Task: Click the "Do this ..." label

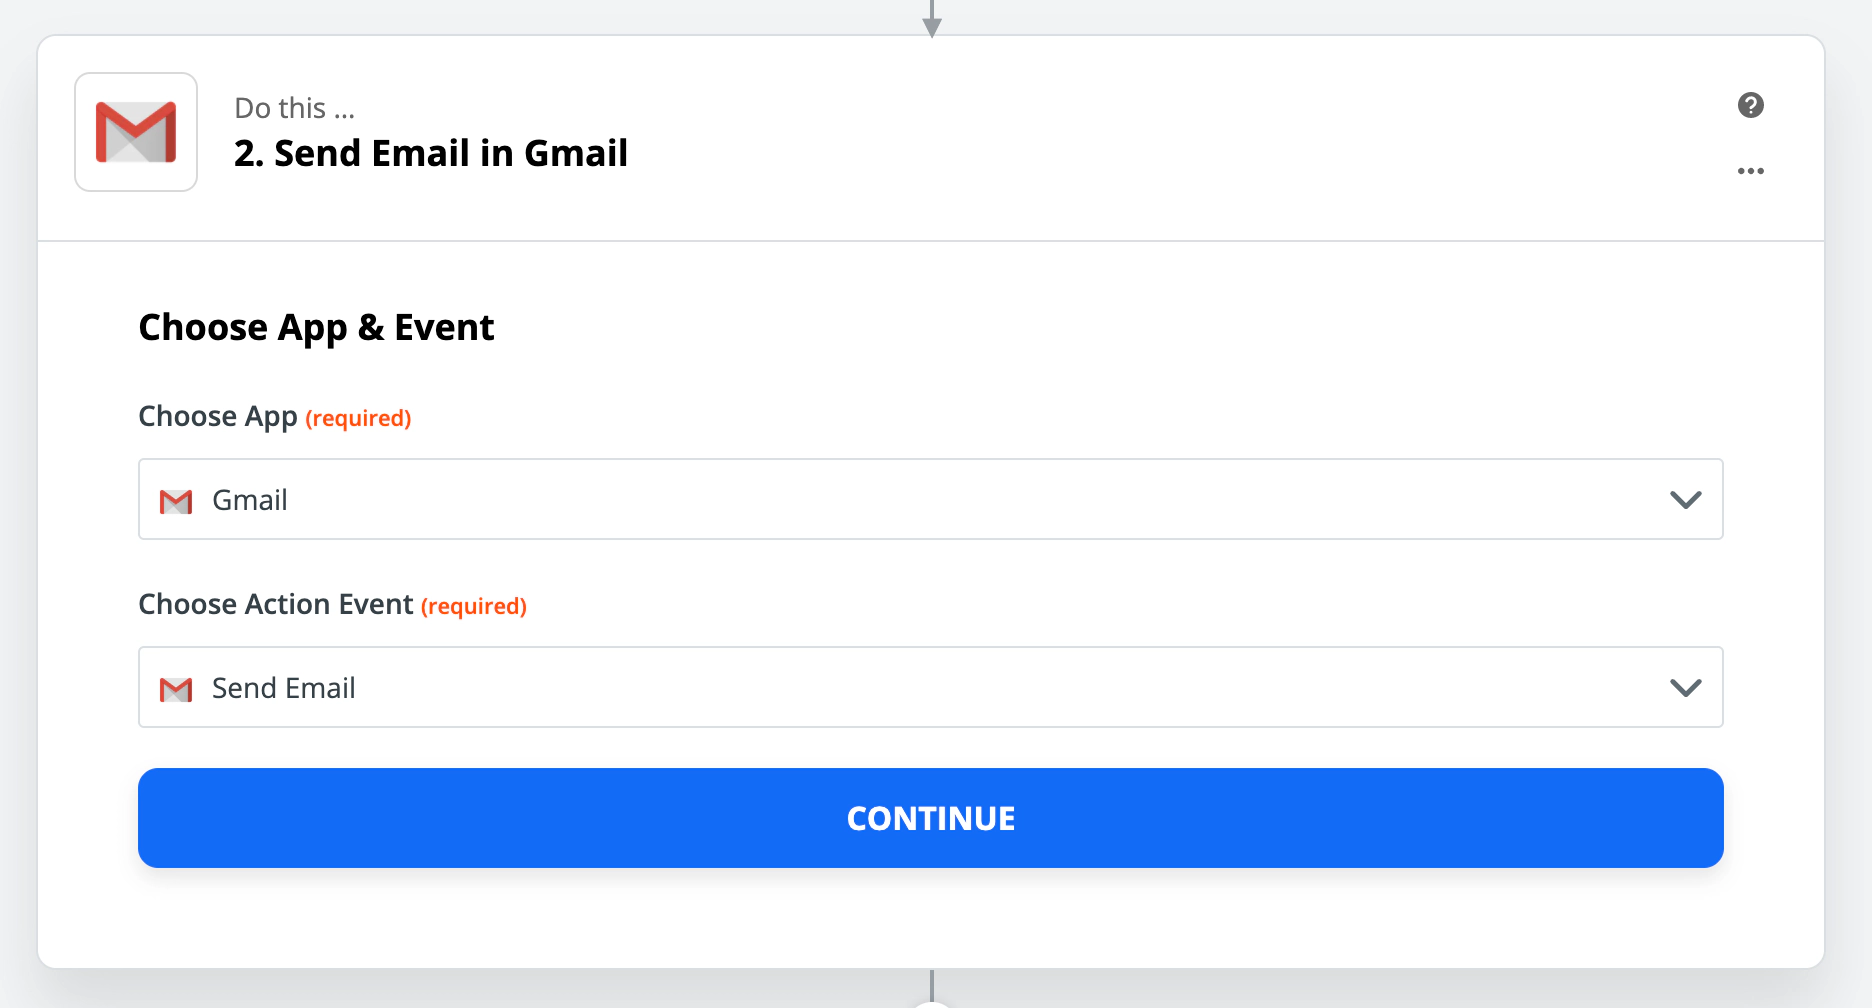Action: (294, 108)
